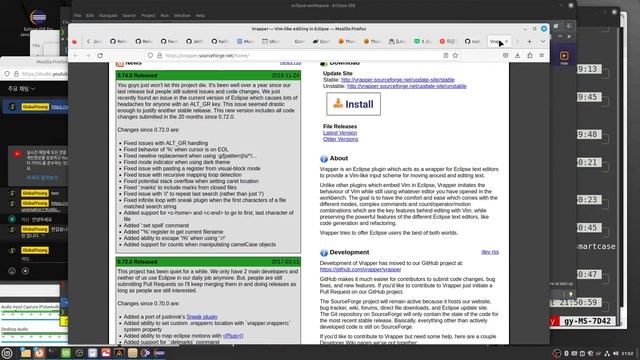Click the volume icon in system tray
Image resolution: width=640 pixels, height=360 pixels.
coord(616,353)
